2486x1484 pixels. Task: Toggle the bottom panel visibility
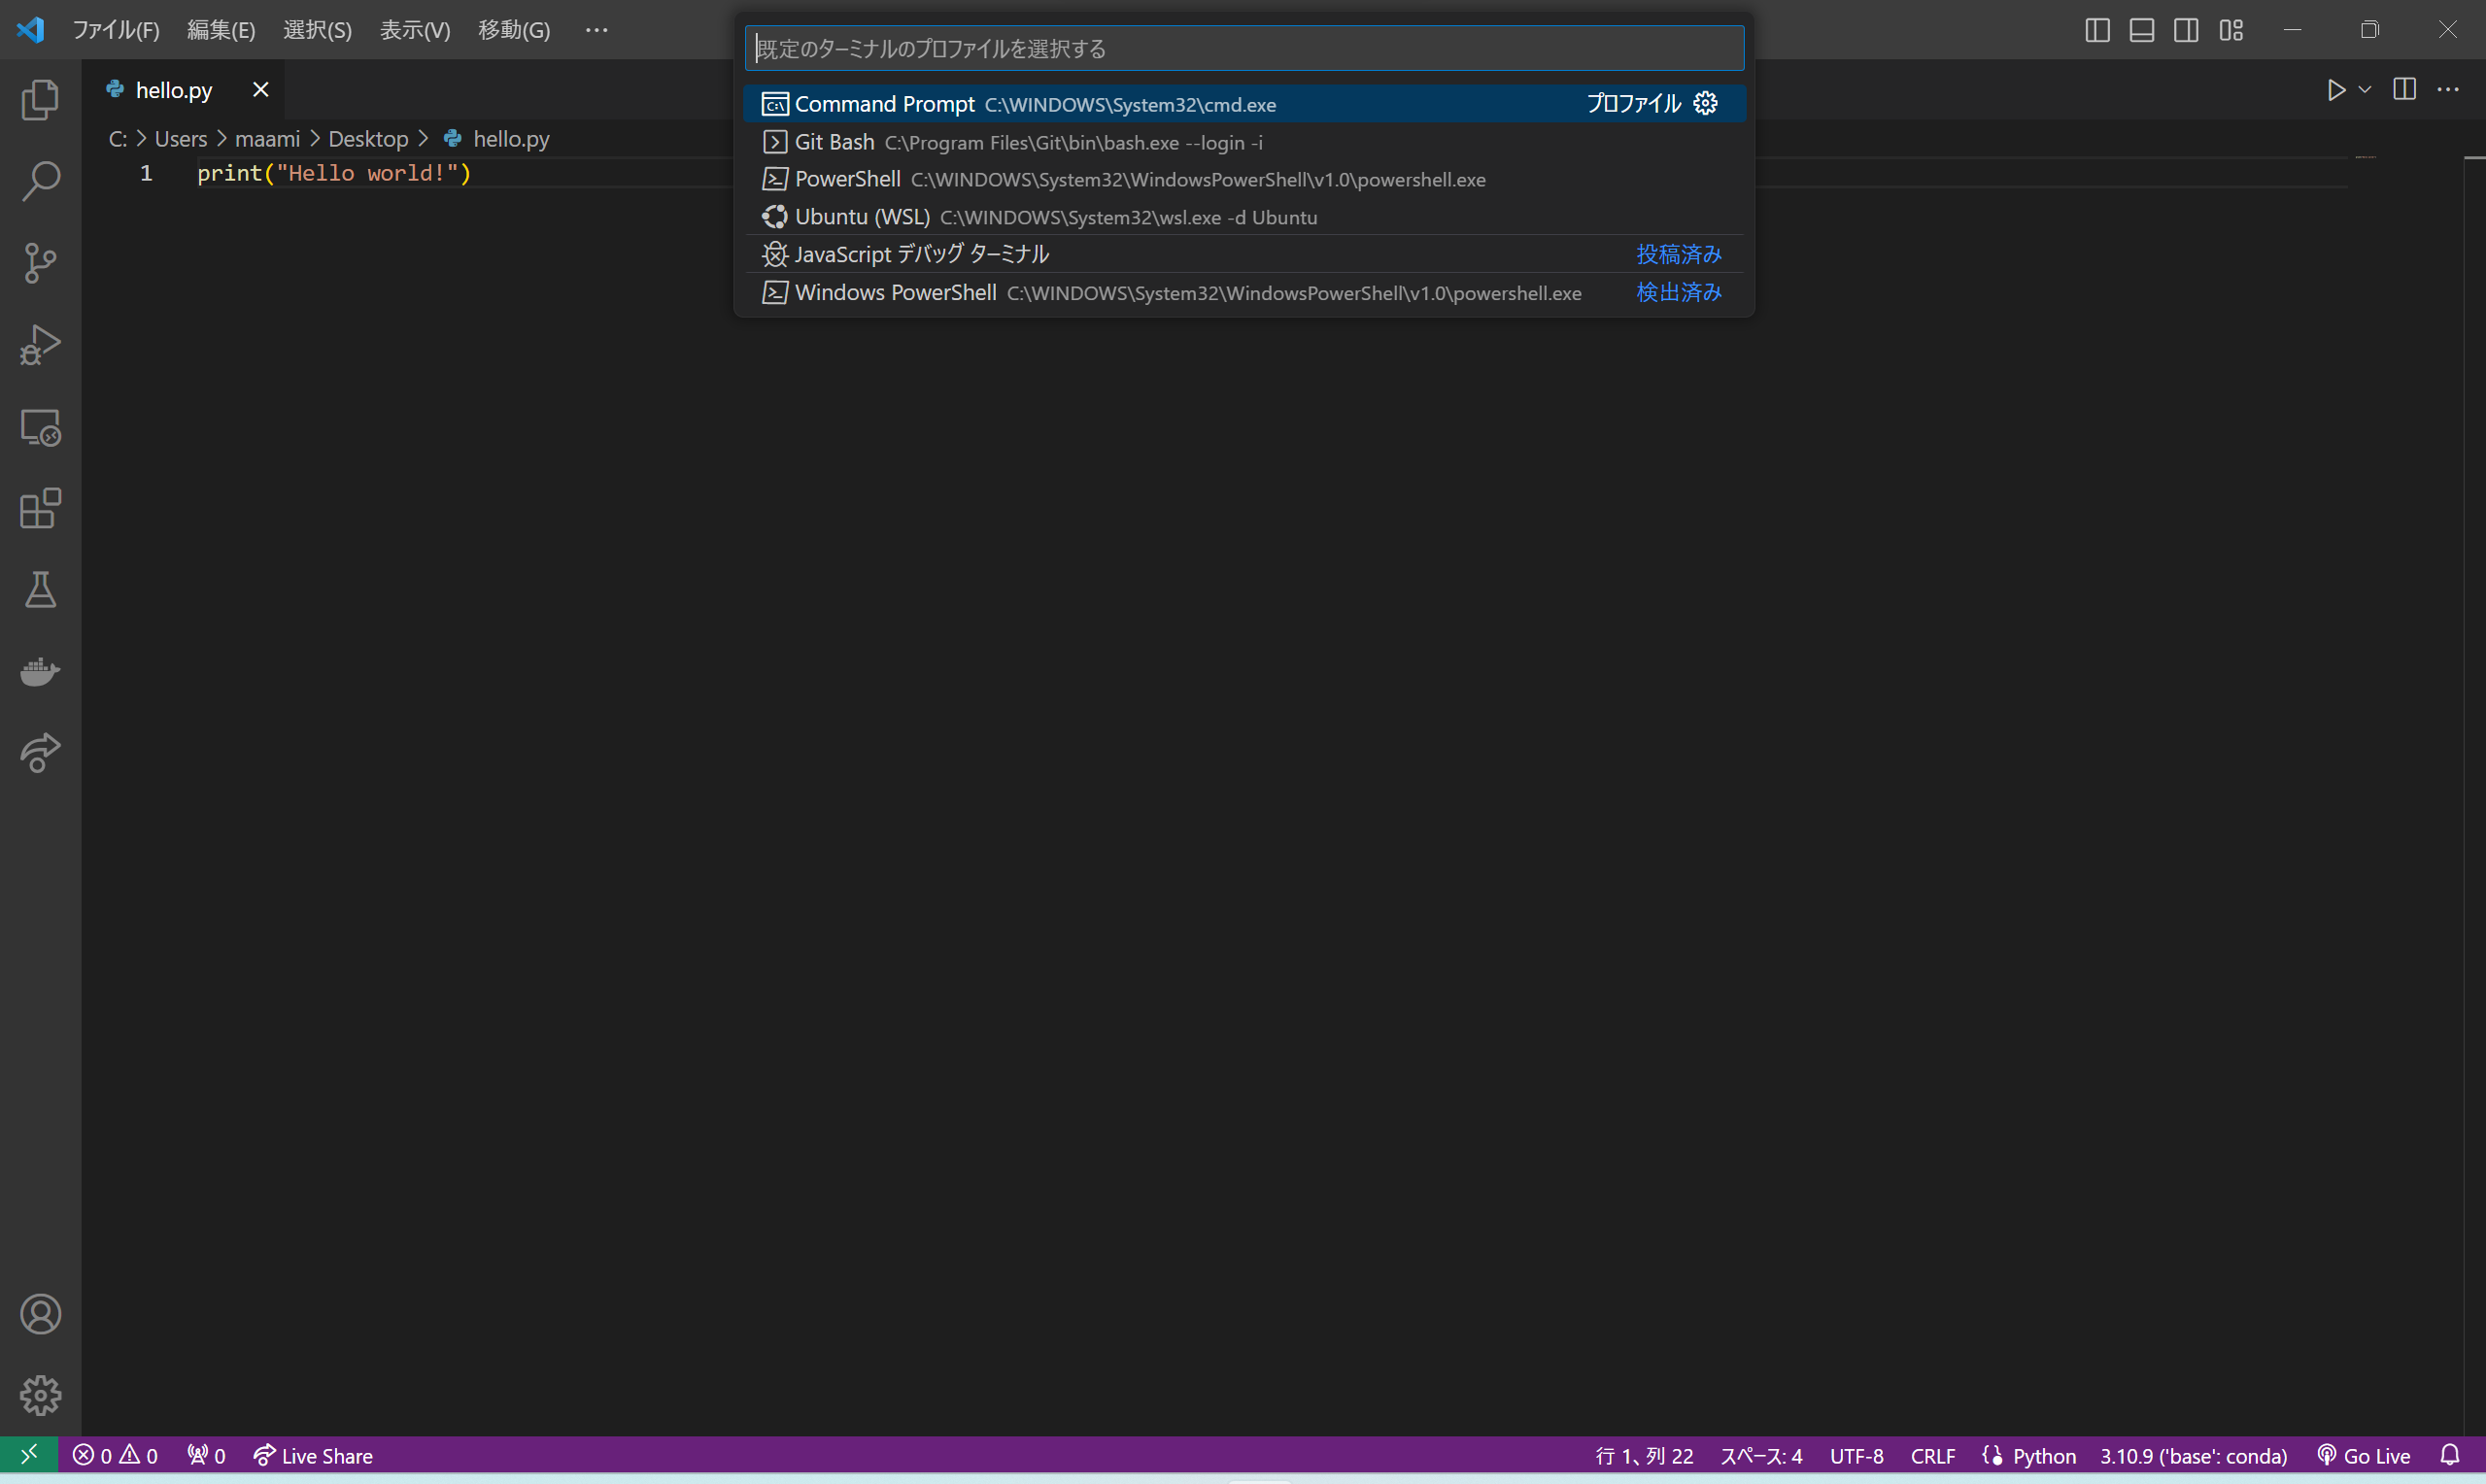pyautogui.click(x=2141, y=30)
